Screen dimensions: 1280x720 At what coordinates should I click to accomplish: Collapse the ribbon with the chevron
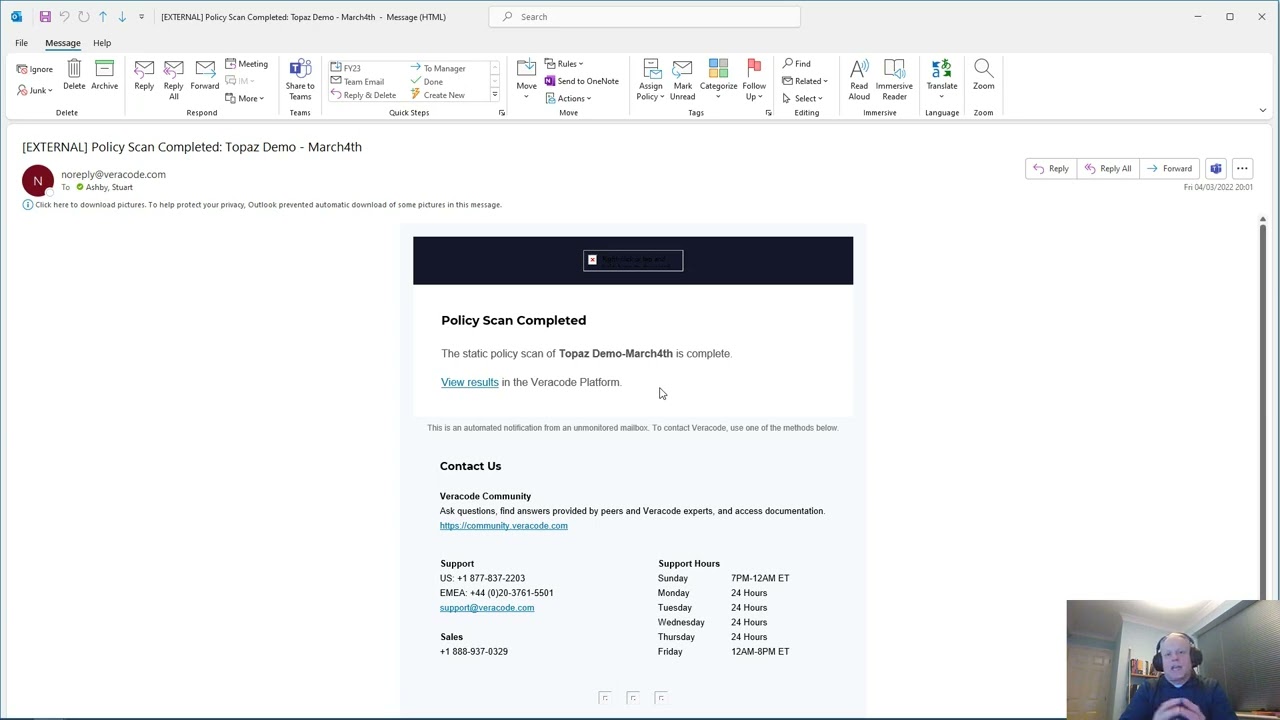[1262, 111]
